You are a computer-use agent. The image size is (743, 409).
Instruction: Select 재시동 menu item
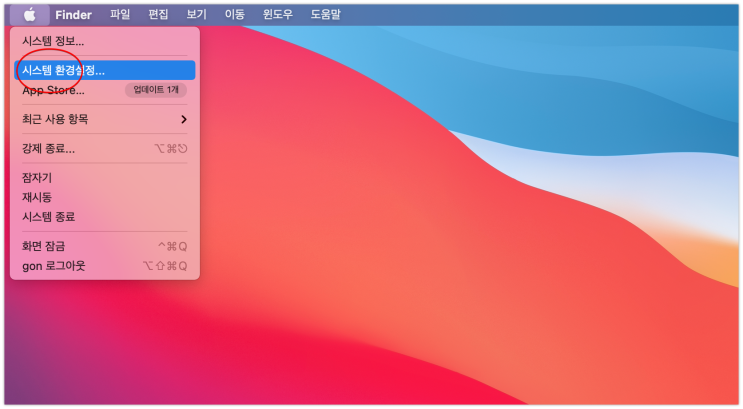[x=104, y=197]
